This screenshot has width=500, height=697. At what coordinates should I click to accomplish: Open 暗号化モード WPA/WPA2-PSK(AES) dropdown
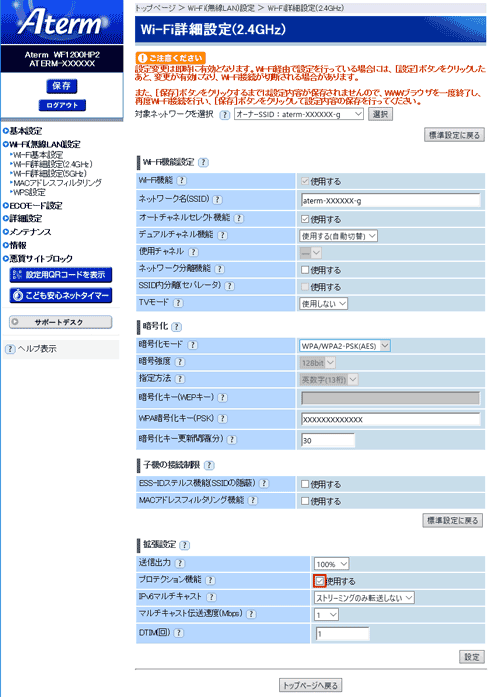[345, 346]
